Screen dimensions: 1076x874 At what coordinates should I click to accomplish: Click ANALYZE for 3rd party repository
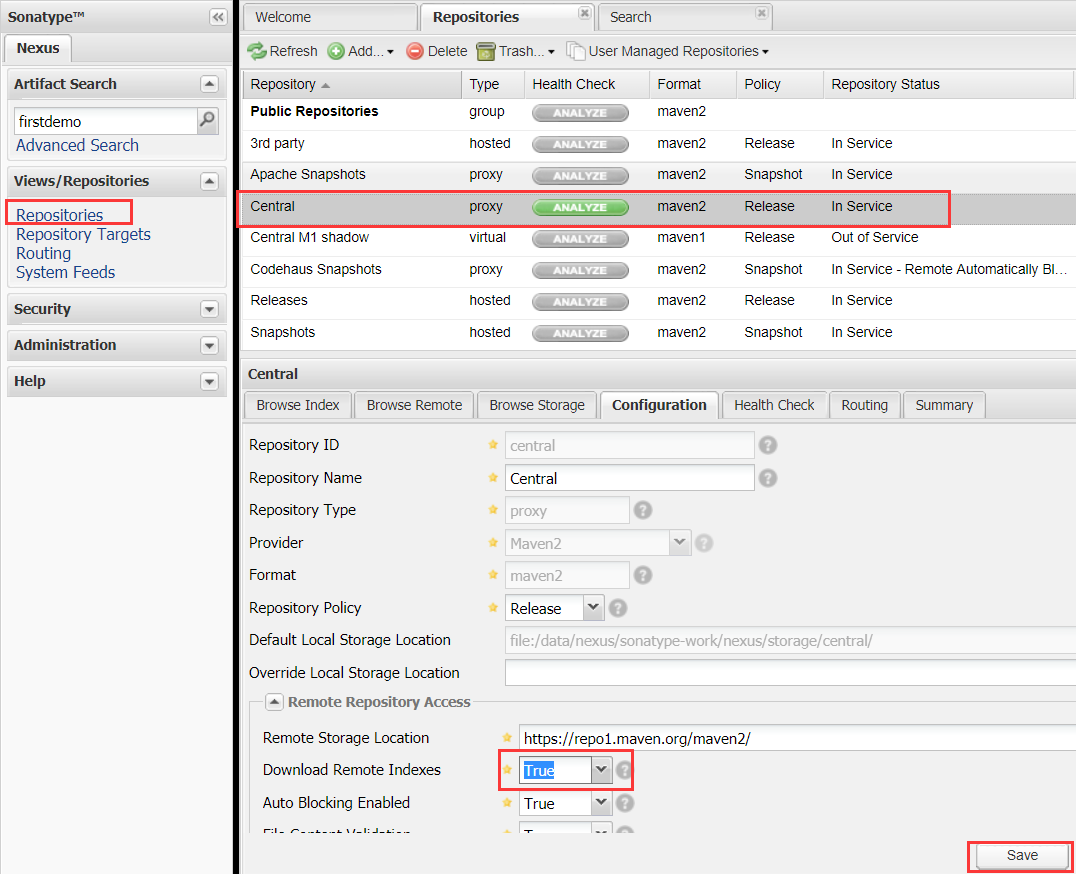pyautogui.click(x=580, y=144)
